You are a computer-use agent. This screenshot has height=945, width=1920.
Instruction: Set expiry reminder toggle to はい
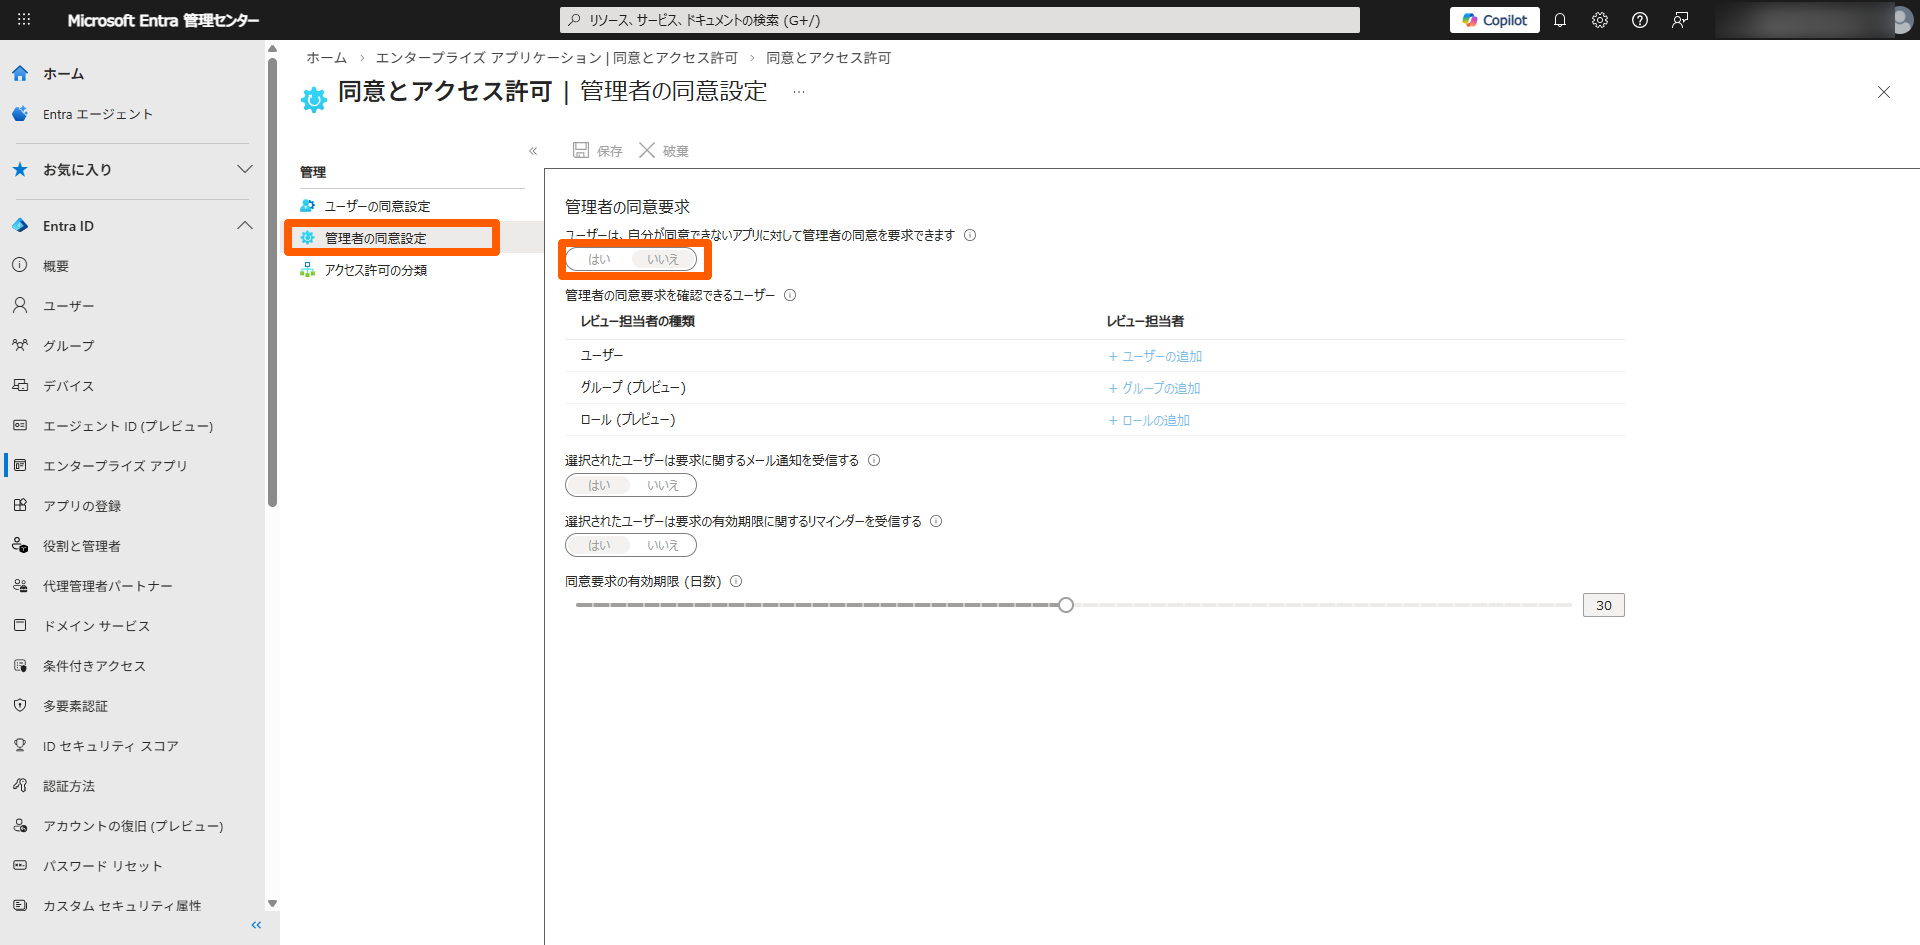point(599,545)
